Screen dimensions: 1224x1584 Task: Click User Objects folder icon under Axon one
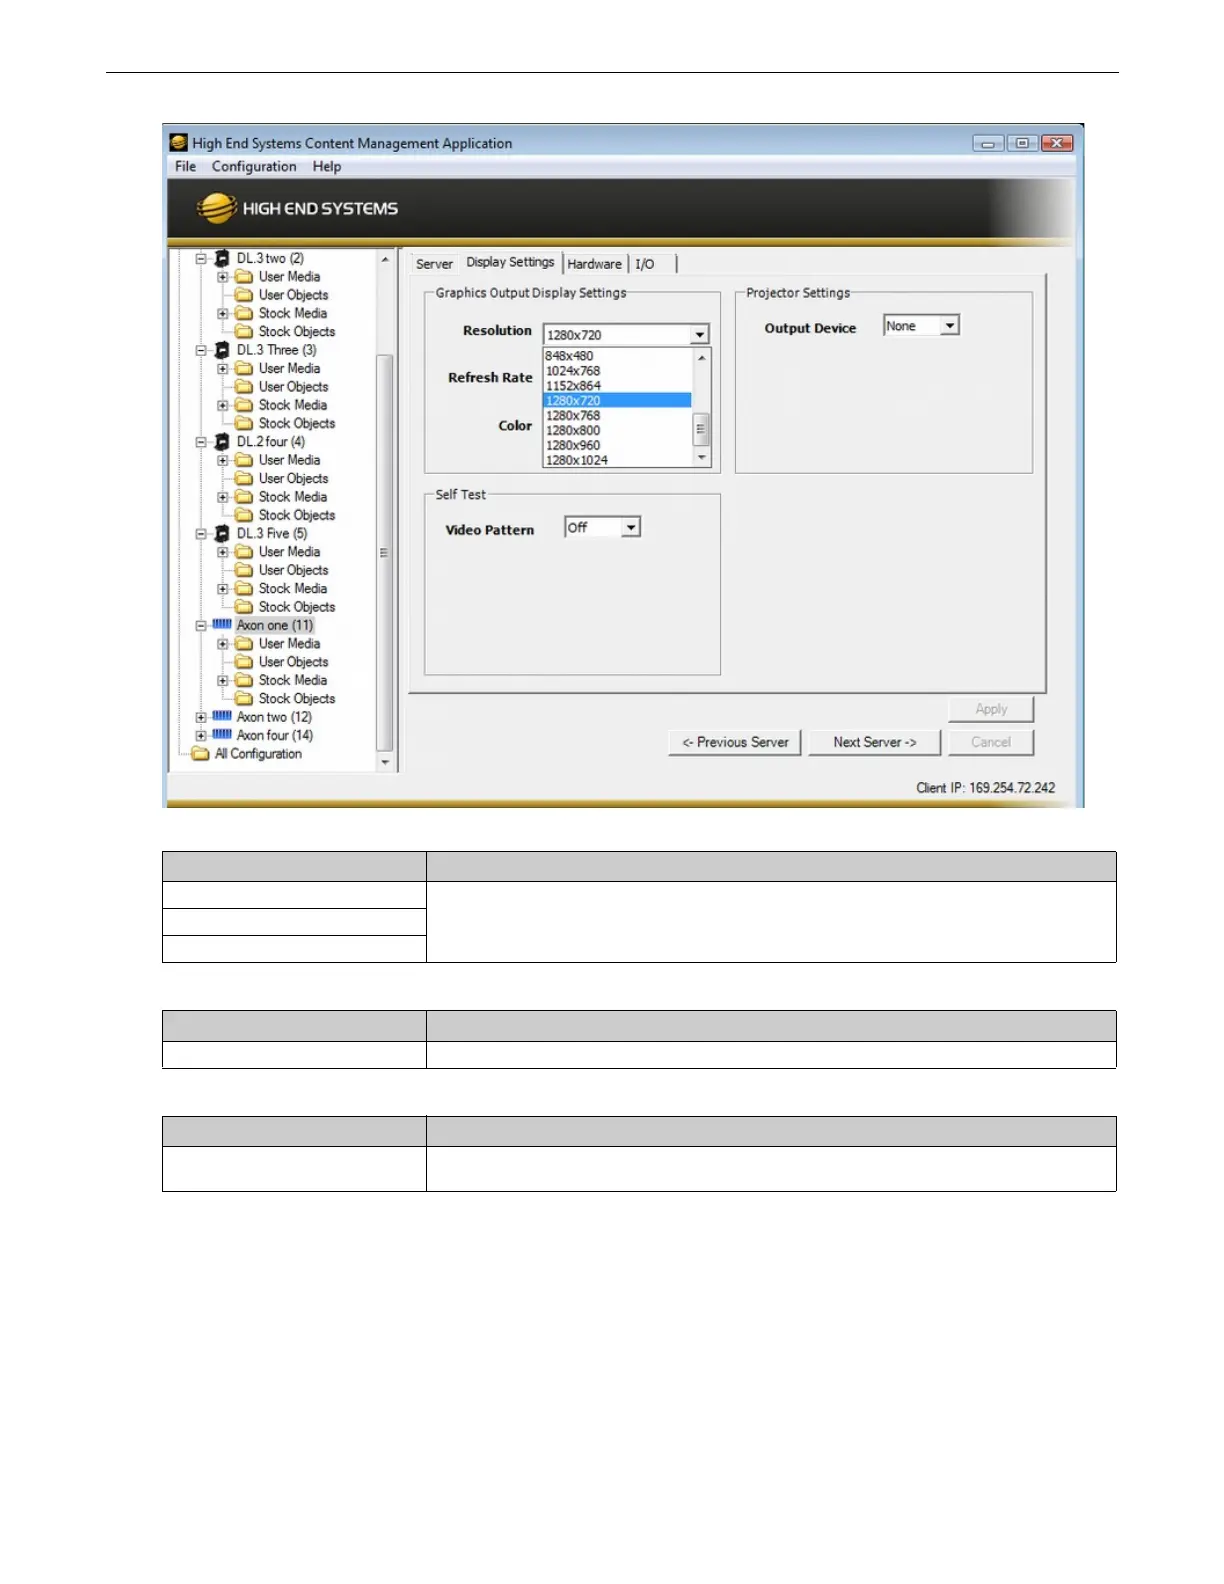(x=244, y=662)
